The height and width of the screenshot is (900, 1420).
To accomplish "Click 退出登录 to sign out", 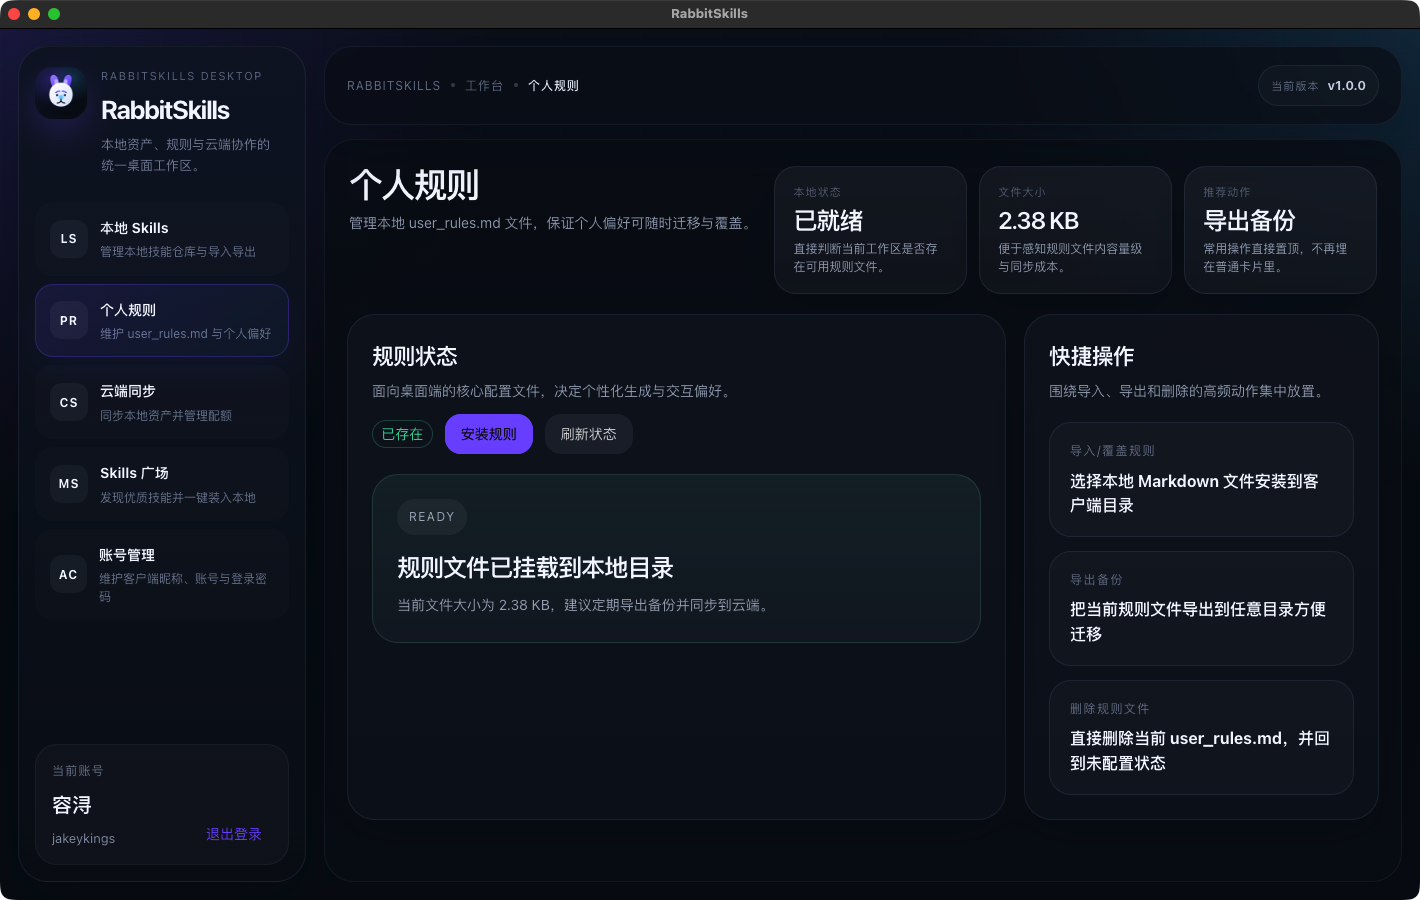I will [233, 833].
